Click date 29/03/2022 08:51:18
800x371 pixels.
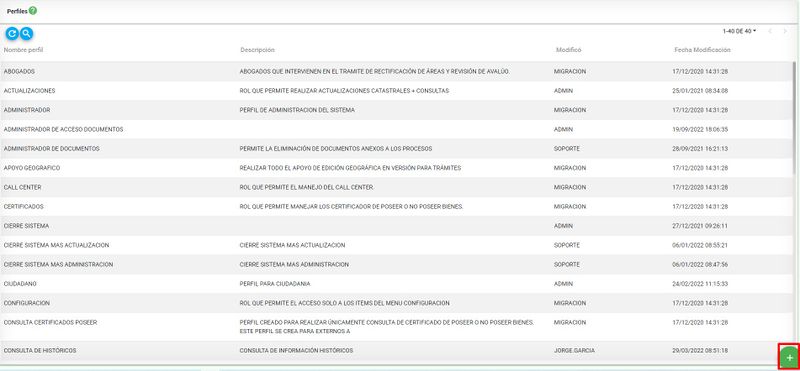click(x=700, y=351)
